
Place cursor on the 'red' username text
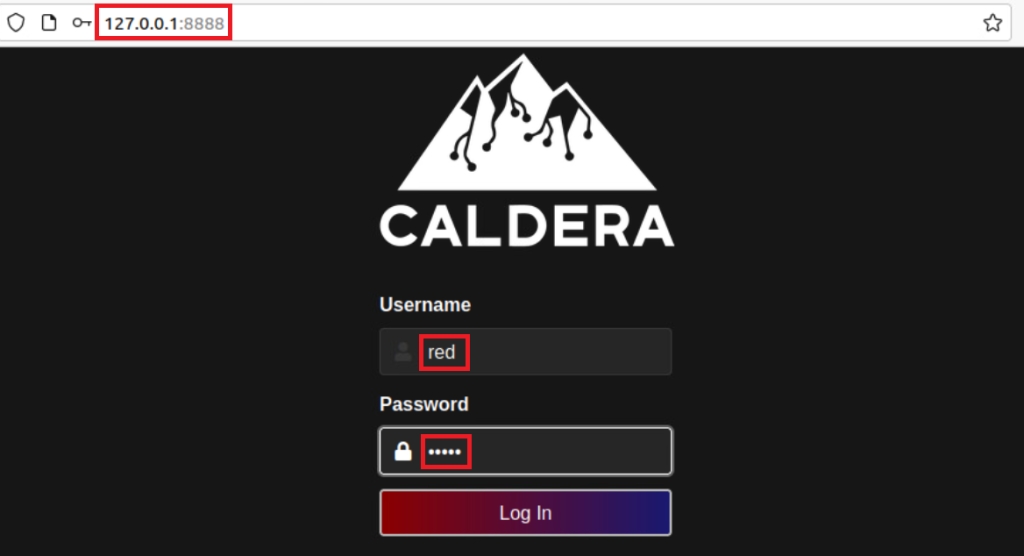(x=441, y=352)
